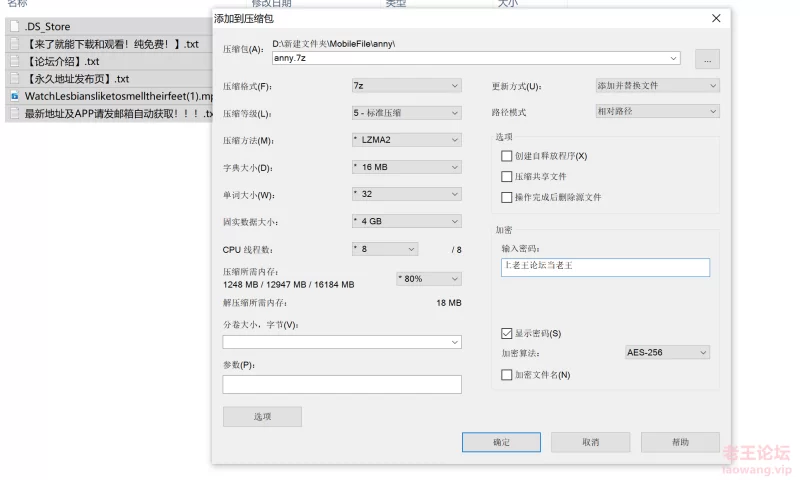Select 【论坛介绍】.txt file name
The image size is (800, 480).
click(x=62, y=61)
